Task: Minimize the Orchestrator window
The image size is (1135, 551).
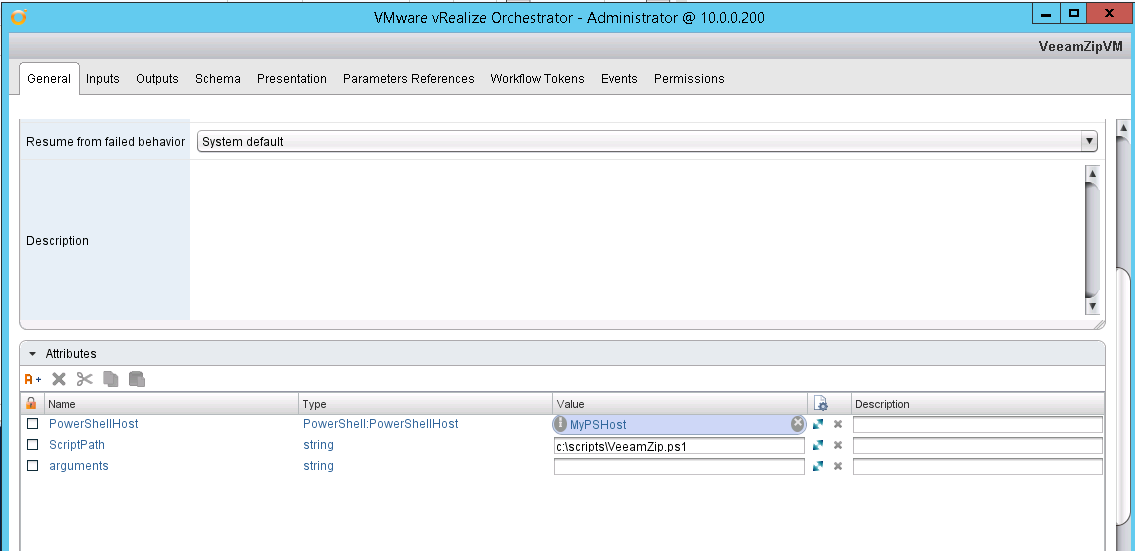Action: [x=1046, y=14]
